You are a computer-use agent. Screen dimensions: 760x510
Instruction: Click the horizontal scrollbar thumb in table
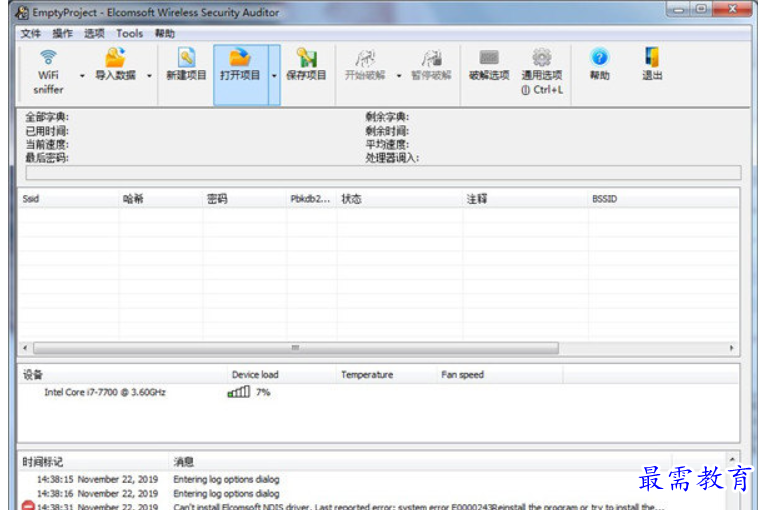coord(296,348)
